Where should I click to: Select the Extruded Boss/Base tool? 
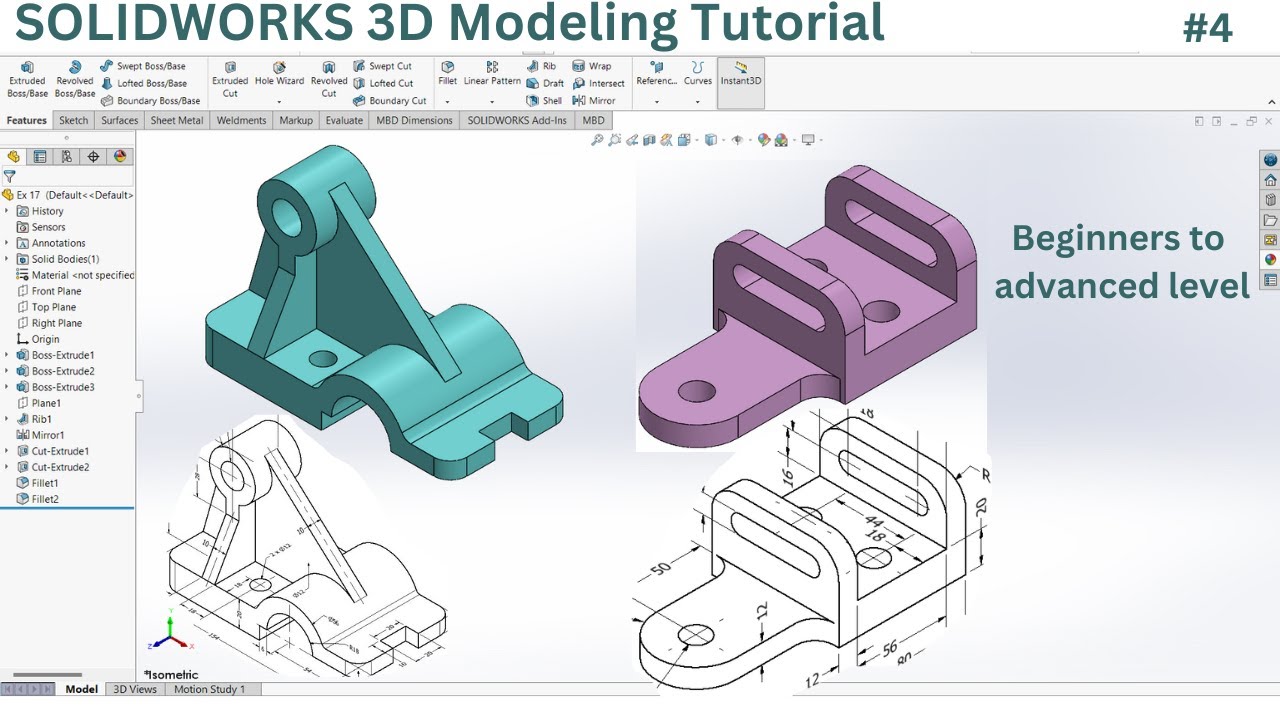tap(27, 80)
